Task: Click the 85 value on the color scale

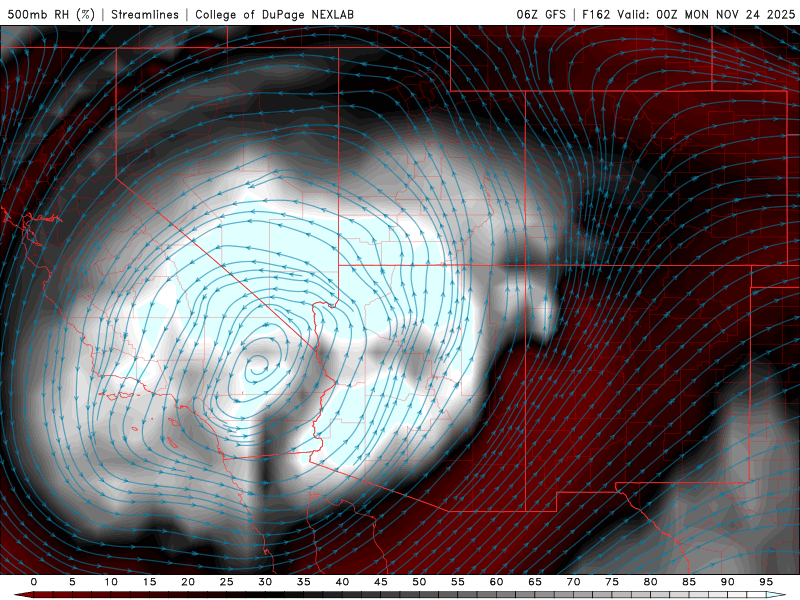Action: pos(689,582)
